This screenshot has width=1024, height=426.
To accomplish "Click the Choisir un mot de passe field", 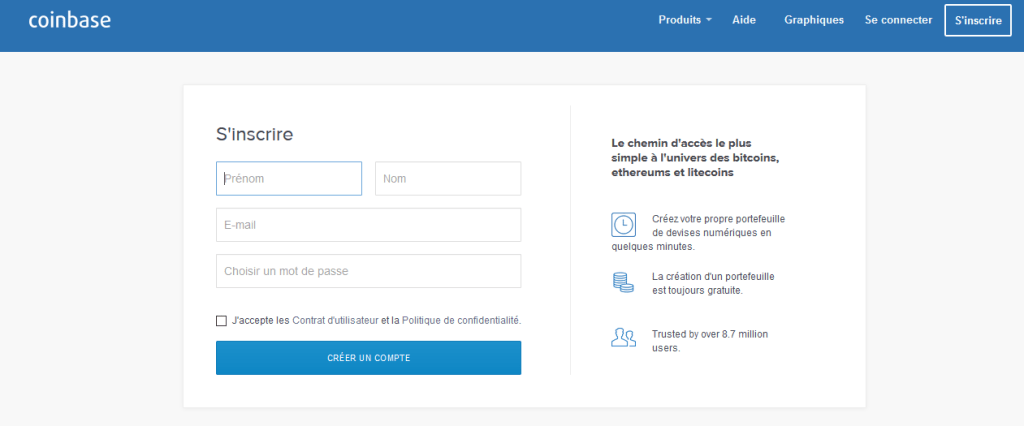I will (368, 271).
